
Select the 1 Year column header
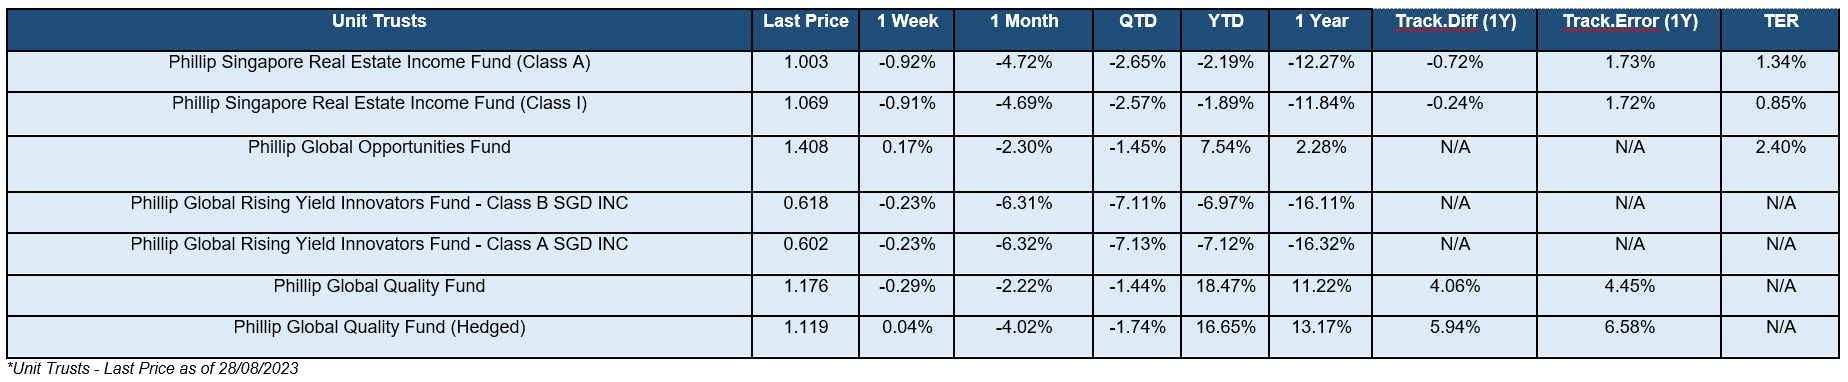pyautogui.click(x=1321, y=21)
